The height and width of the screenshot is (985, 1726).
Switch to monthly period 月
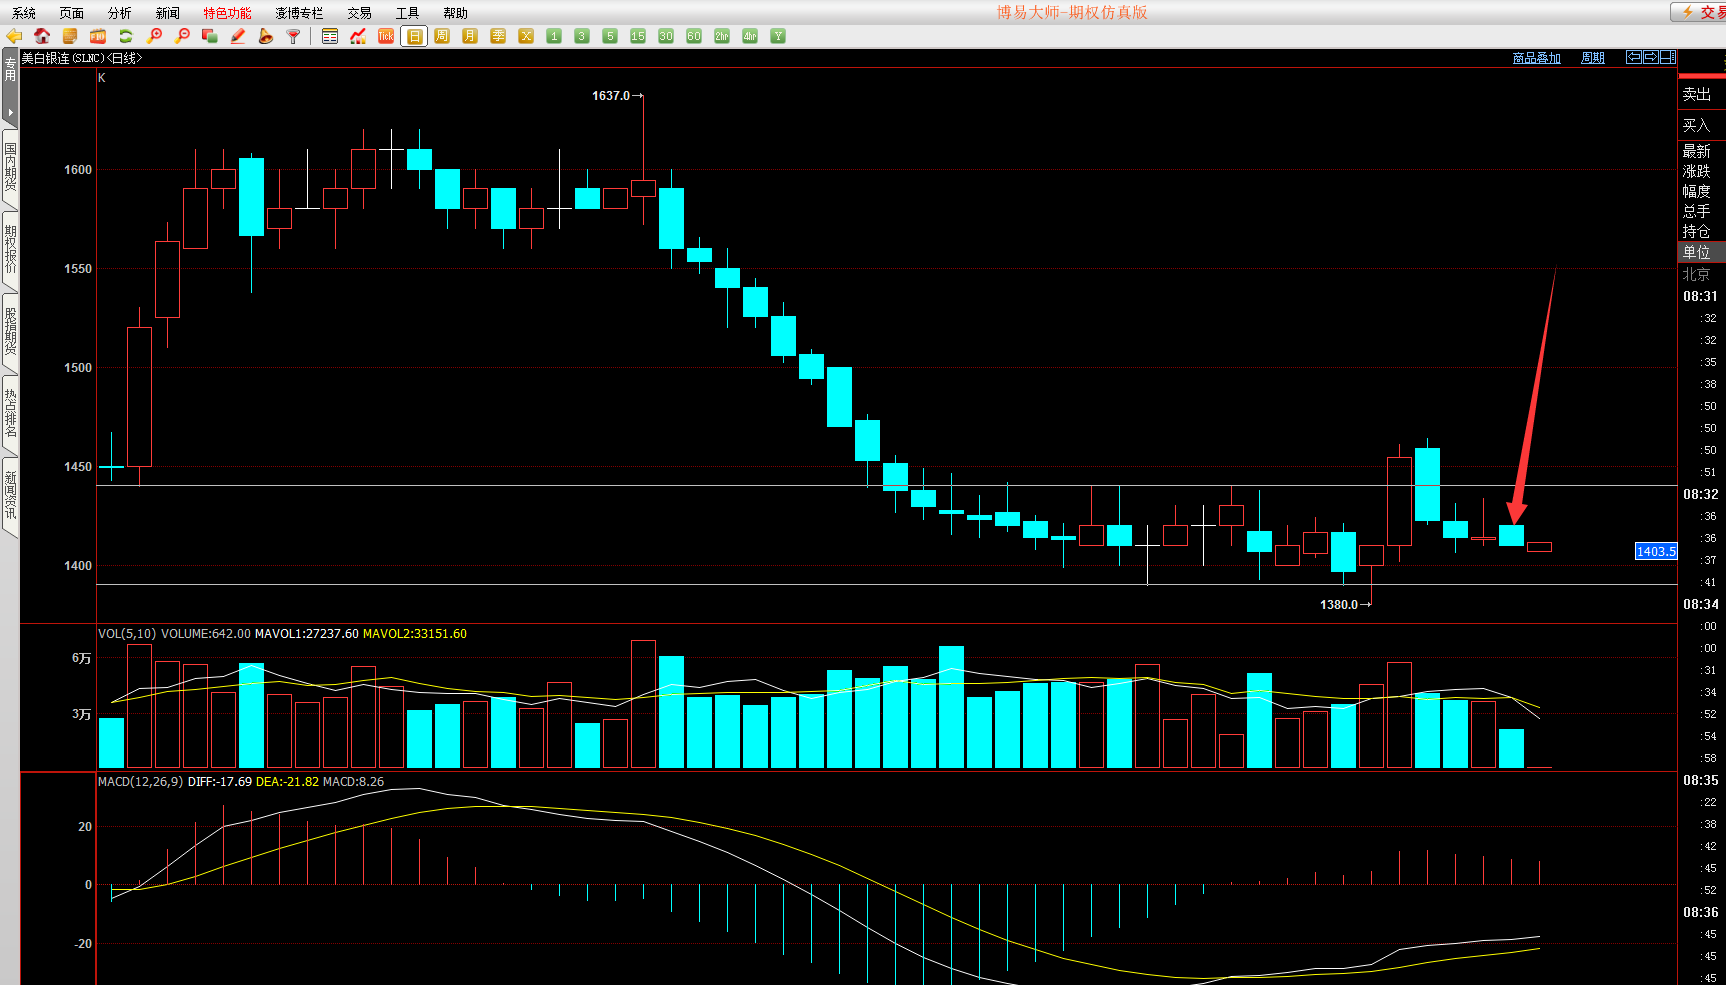(470, 36)
